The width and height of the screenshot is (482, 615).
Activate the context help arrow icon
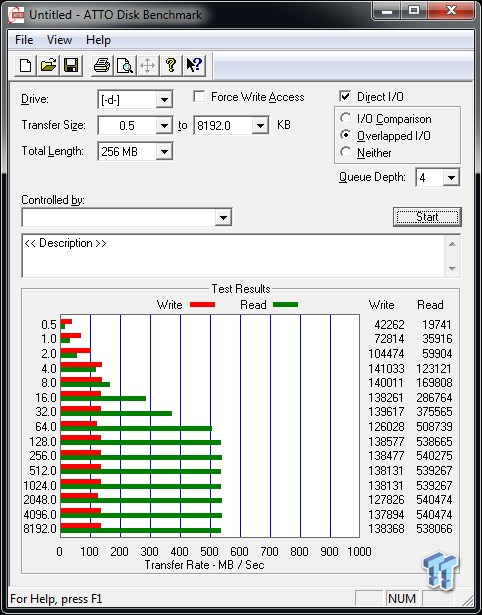point(194,65)
